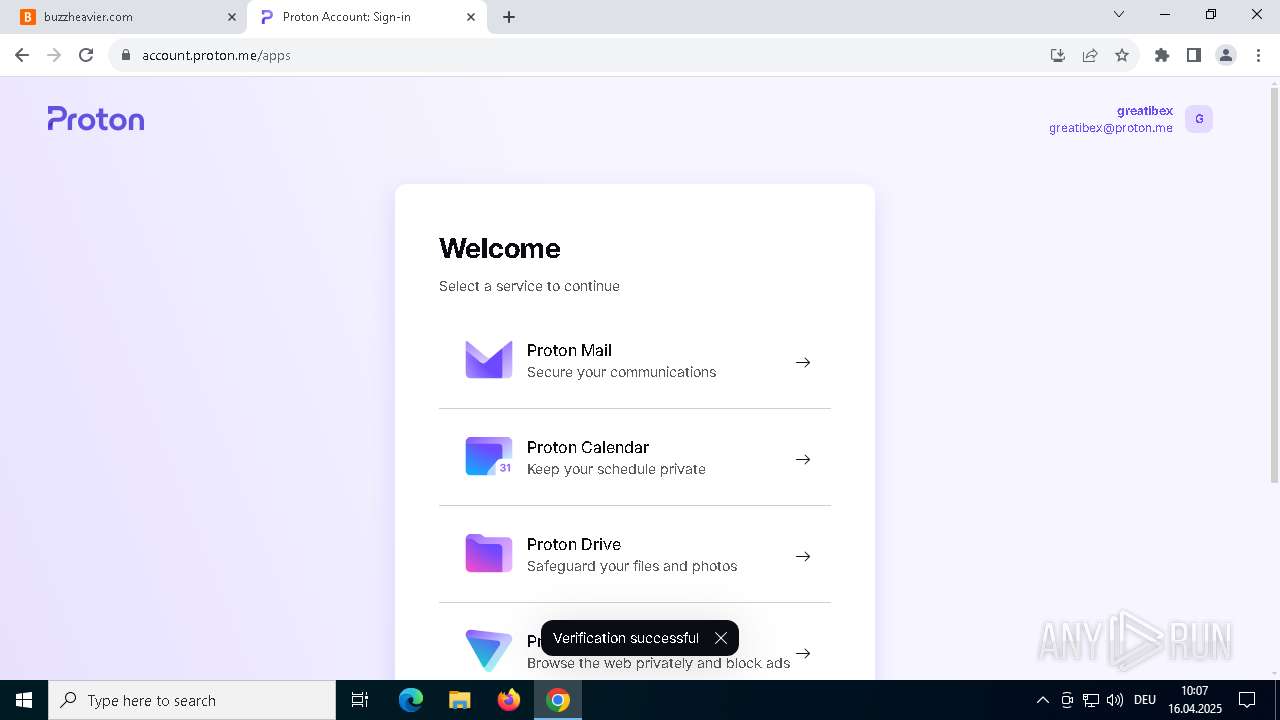Open Chrome profile icon
1280x720 pixels.
point(1226,55)
